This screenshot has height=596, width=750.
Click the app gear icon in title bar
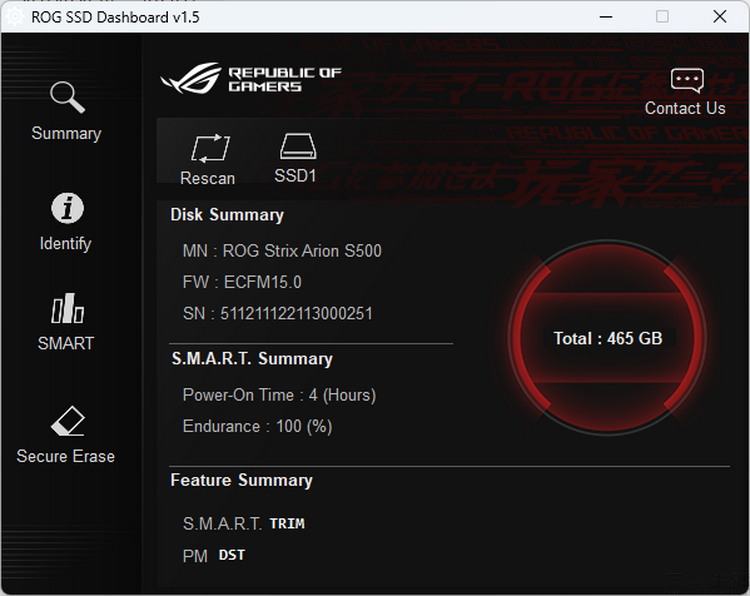point(14,16)
